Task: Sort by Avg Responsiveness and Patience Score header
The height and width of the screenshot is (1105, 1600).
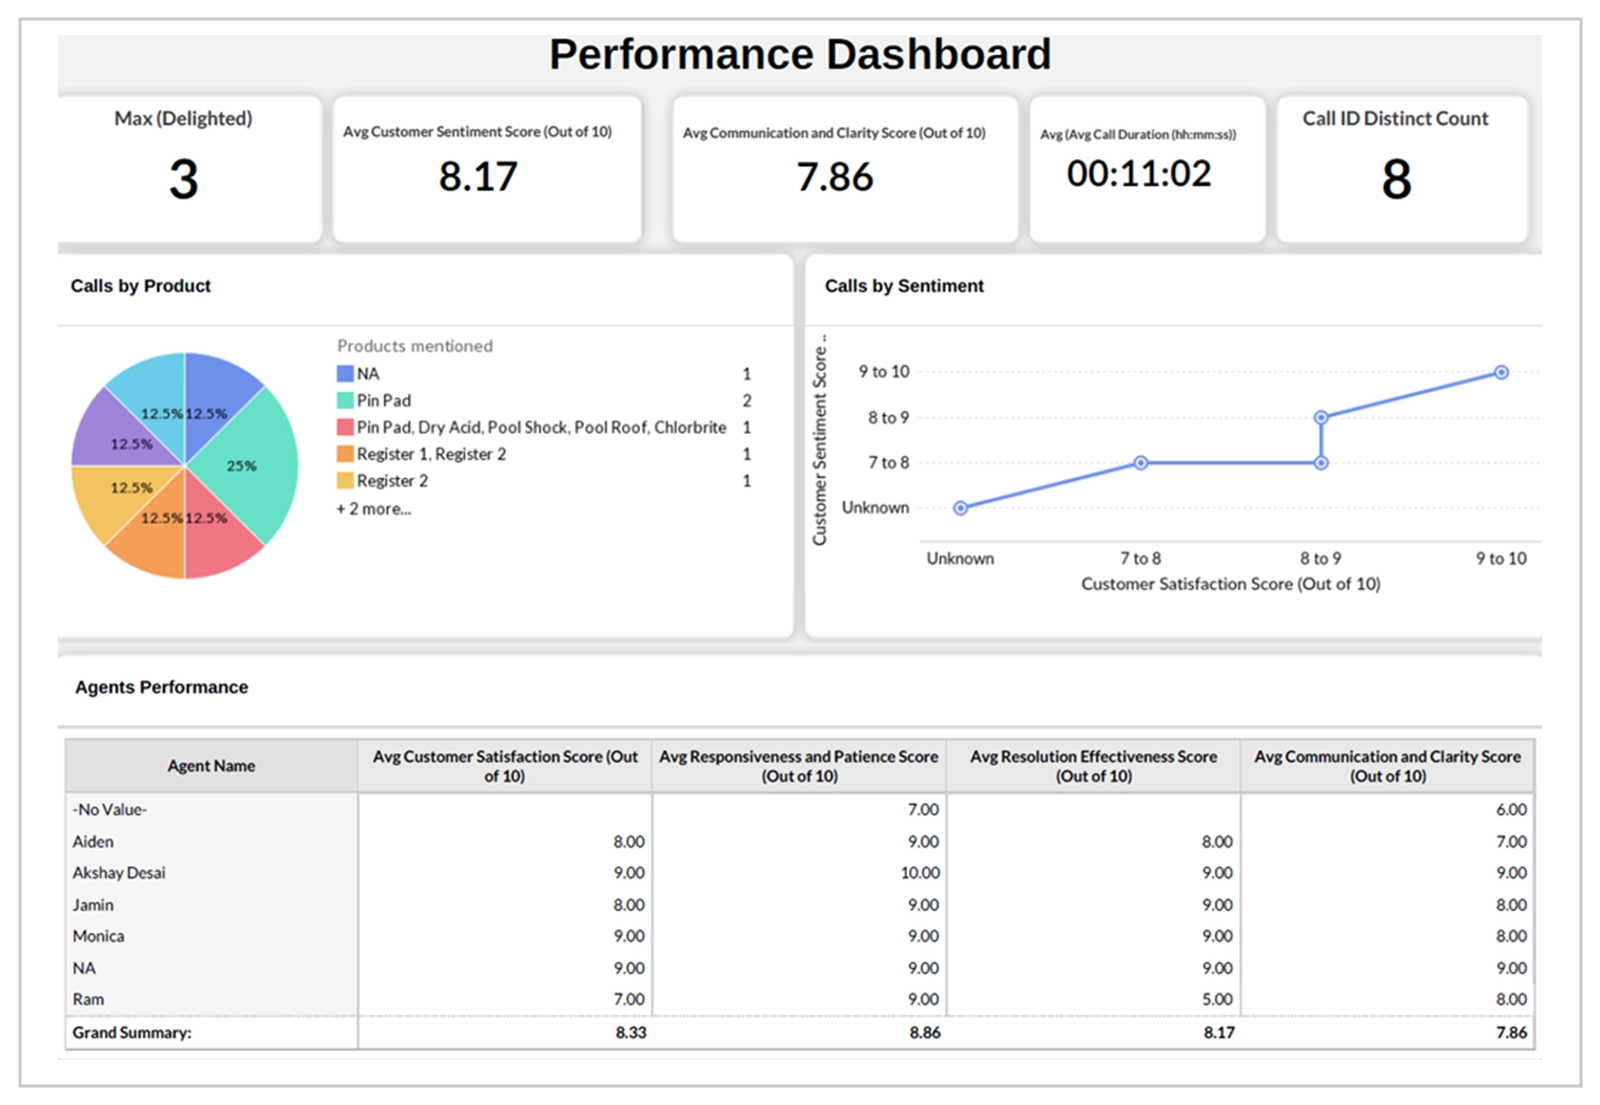Action: pos(799,766)
